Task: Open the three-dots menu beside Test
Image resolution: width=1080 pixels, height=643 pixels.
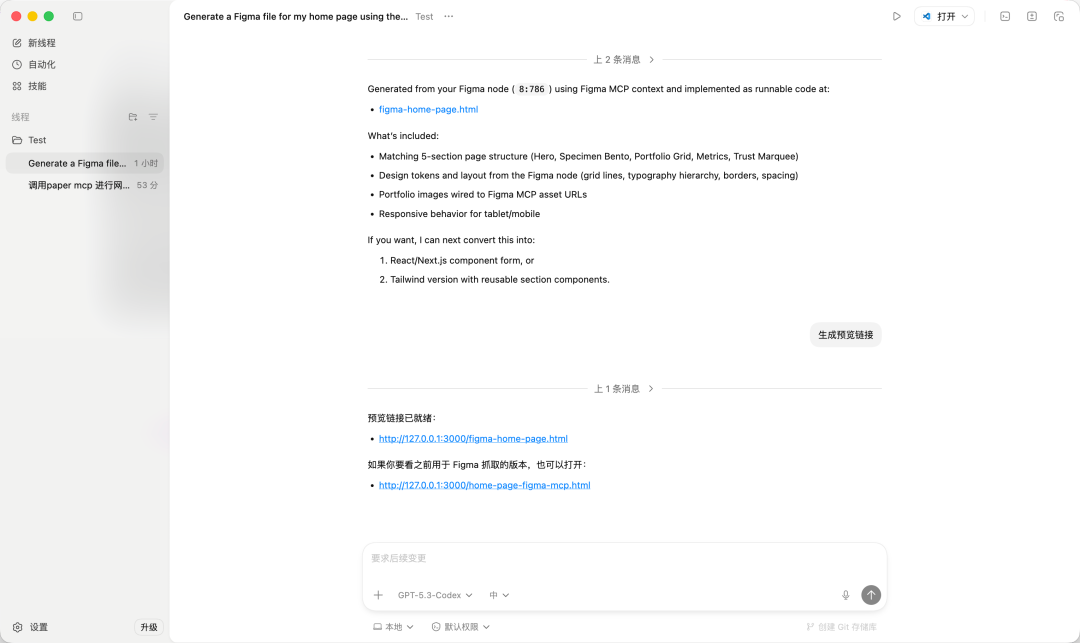Action: pyautogui.click(x=448, y=17)
